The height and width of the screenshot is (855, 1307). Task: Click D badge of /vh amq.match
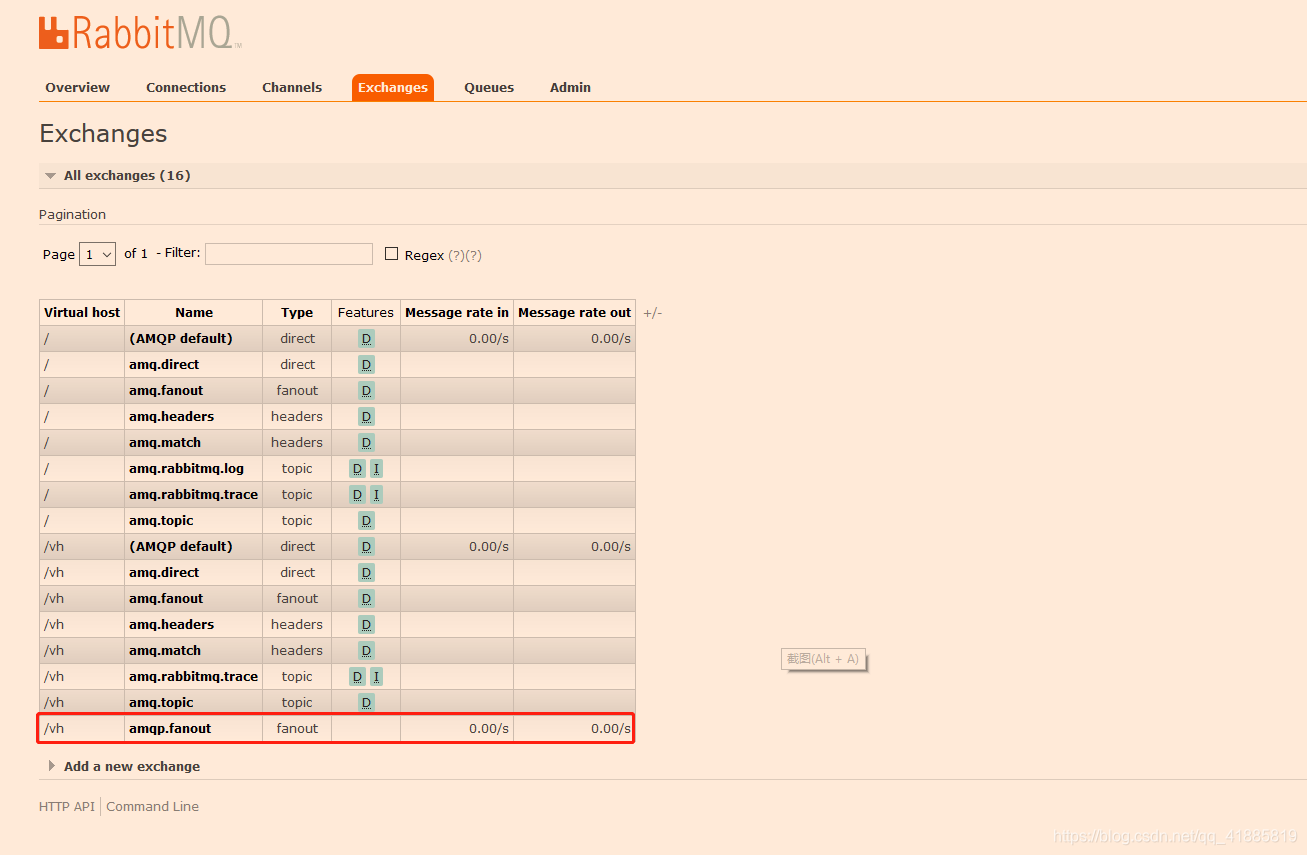point(366,651)
